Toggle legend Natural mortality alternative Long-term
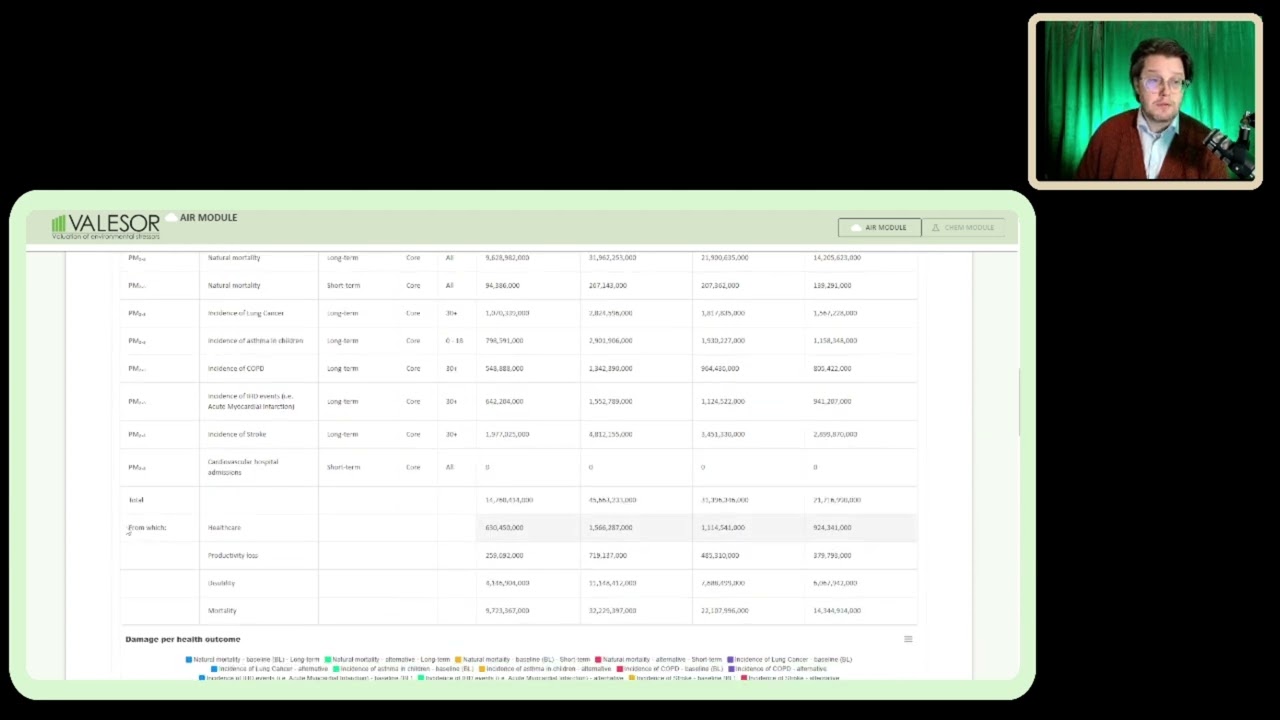This screenshot has width=1280, height=720. pos(387,660)
